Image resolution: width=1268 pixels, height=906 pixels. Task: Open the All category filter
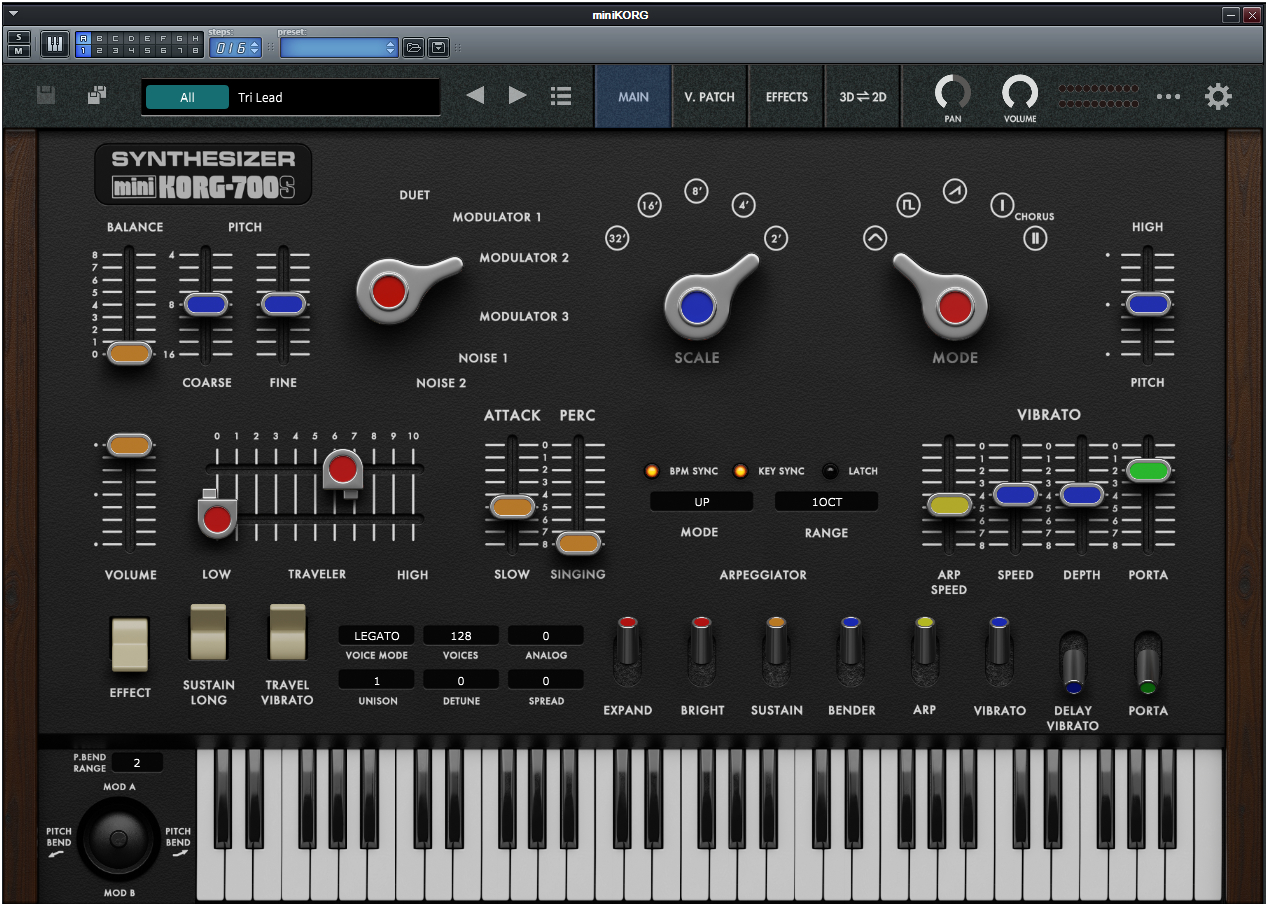pos(187,97)
